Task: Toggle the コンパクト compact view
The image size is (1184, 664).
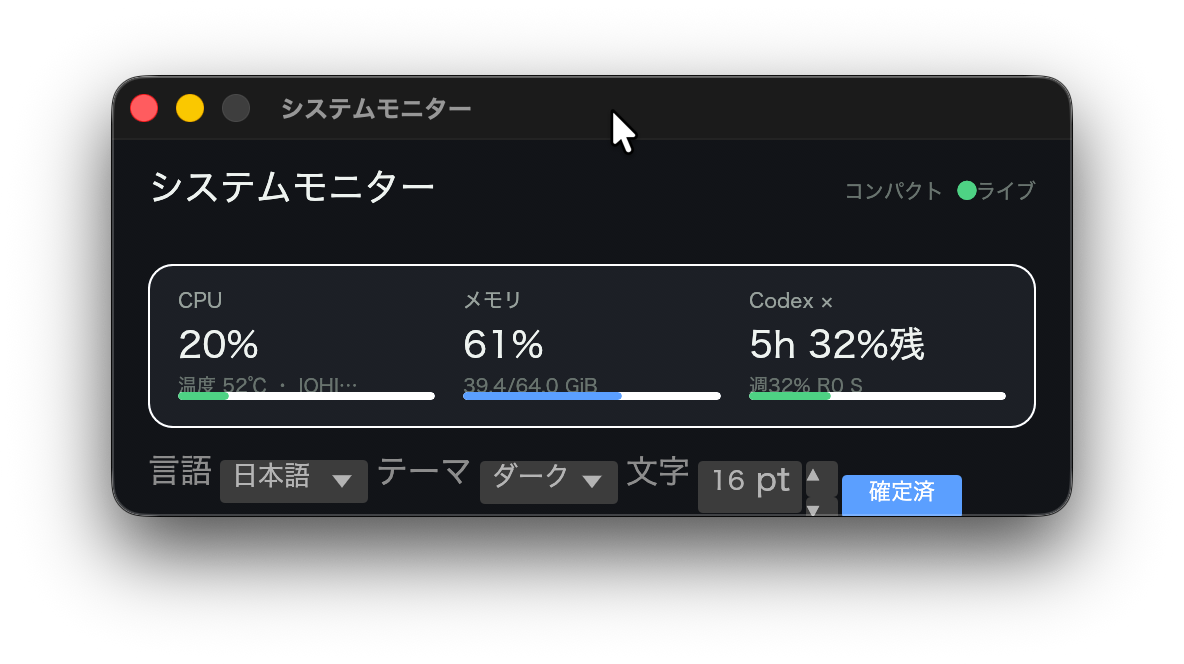Action: point(893,190)
